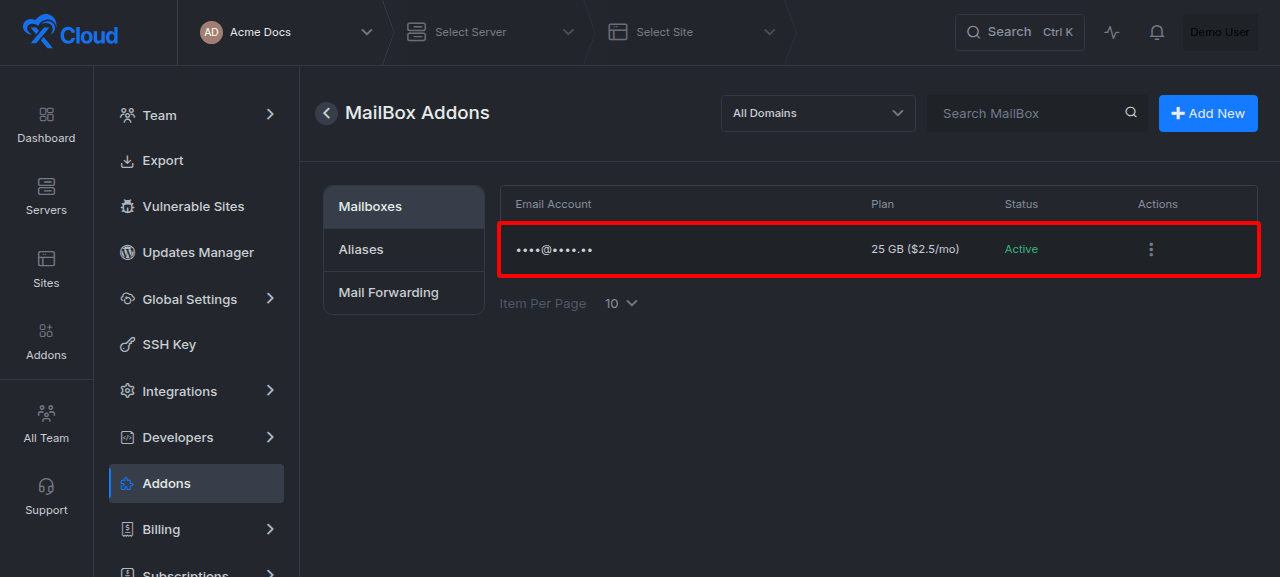The image size is (1280, 577).
Task: Click the back arrow beside MailBox Addons
Action: 326,113
